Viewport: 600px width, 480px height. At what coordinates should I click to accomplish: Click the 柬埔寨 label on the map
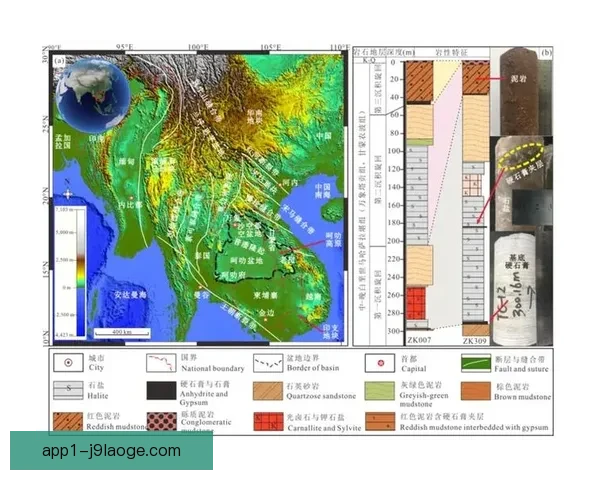coord(265,295)
